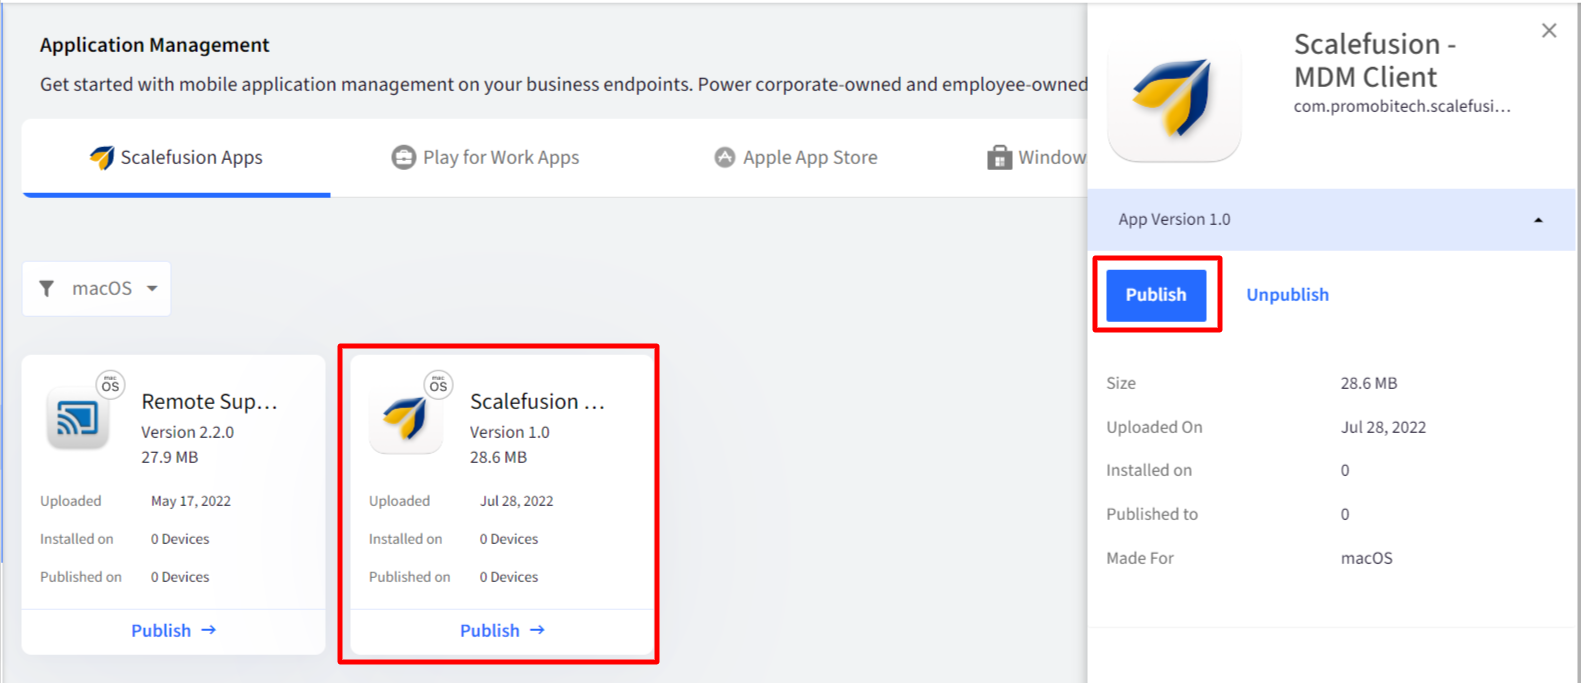1581x683 pixels.
Task: Click Publish under Scalefusion app card
Action: coord(502,631)
